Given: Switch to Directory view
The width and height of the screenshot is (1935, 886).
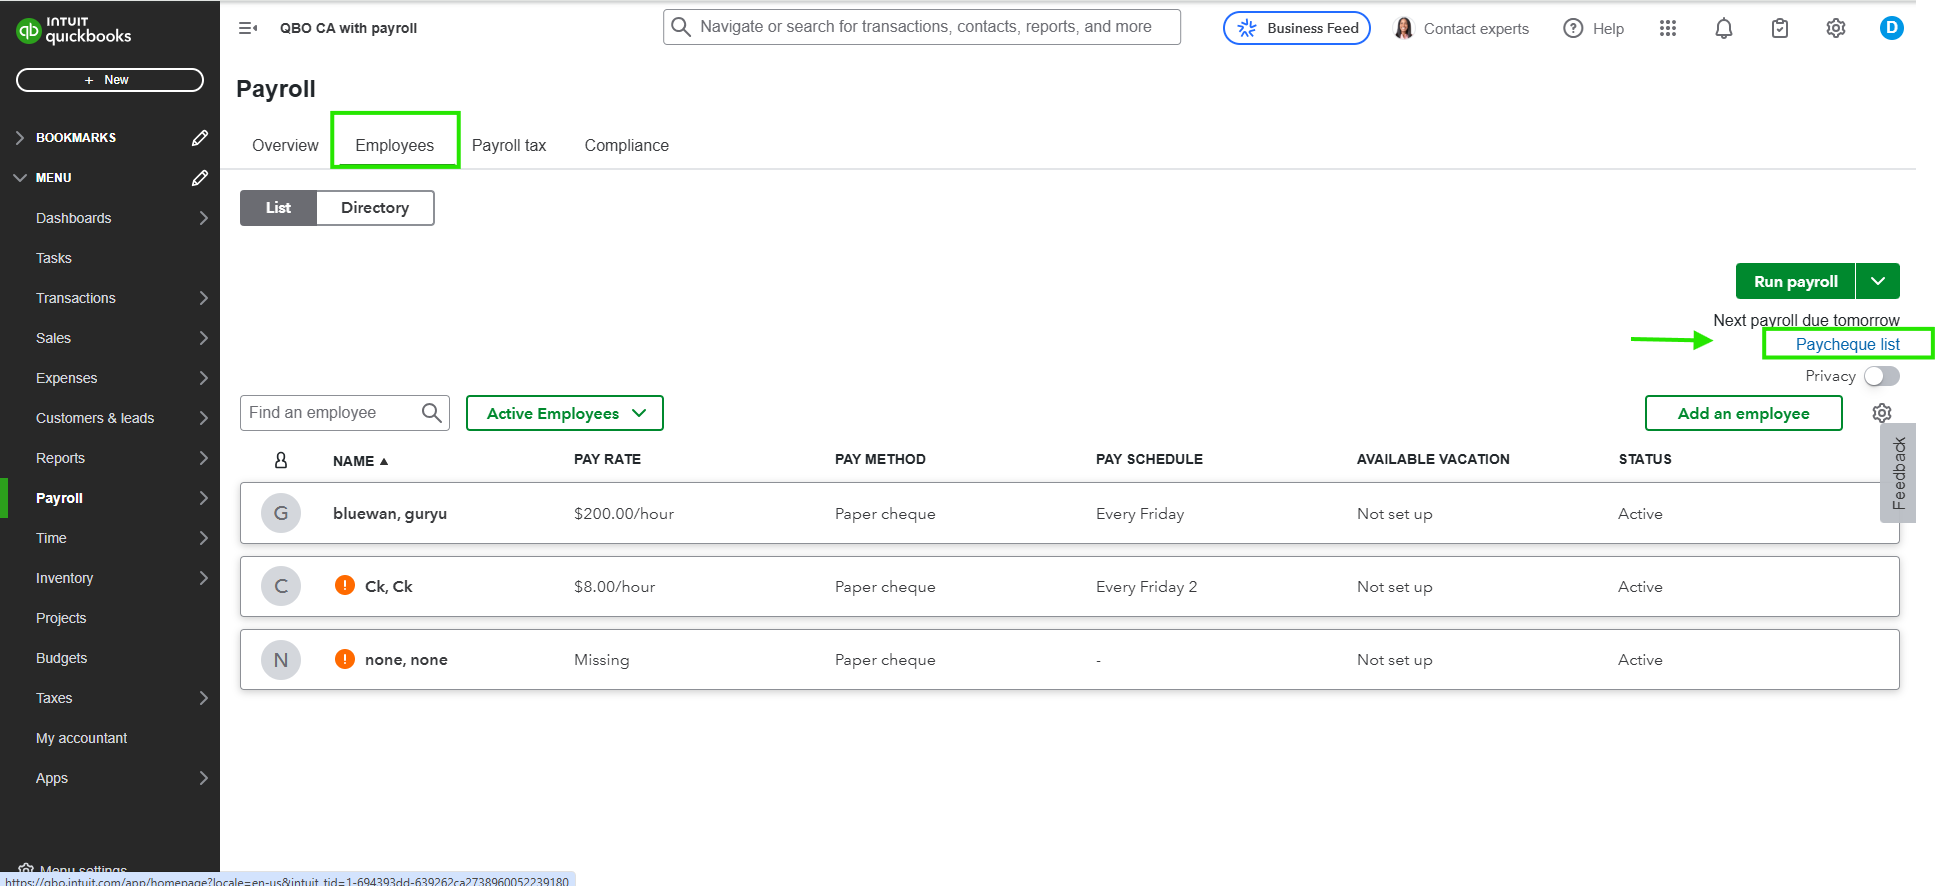Looking at the screenshot, I should tap(375, 208).
